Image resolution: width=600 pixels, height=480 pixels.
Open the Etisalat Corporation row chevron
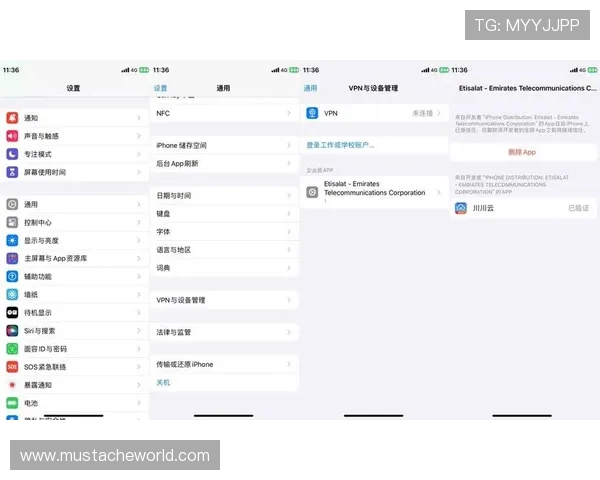click(439, 192)
